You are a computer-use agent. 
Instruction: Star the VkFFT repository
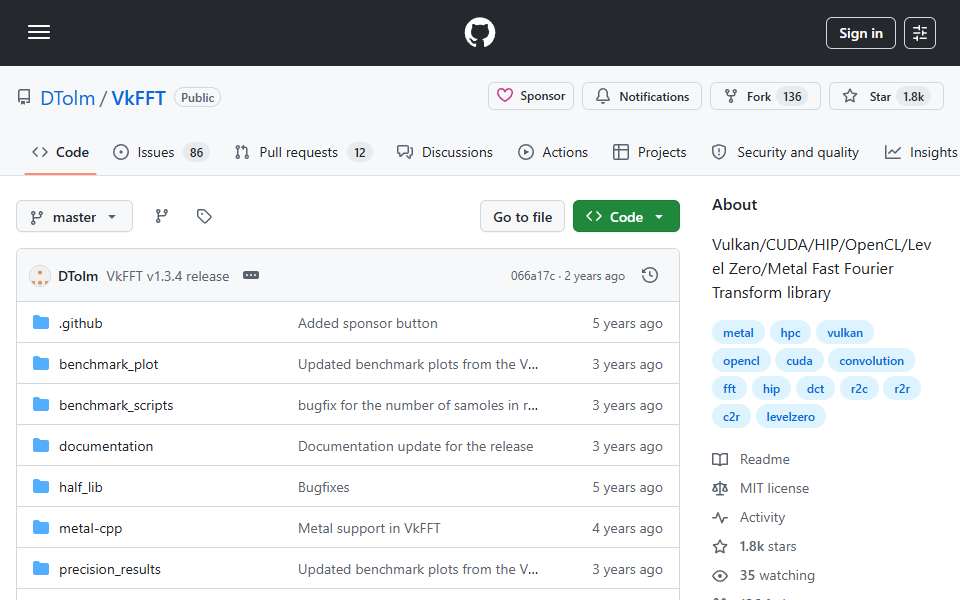pos(886,96)
